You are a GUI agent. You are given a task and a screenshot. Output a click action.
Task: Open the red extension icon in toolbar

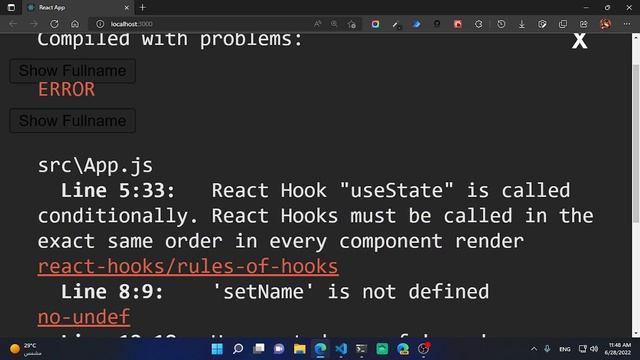pyautogui.click(x=458, y=24)
